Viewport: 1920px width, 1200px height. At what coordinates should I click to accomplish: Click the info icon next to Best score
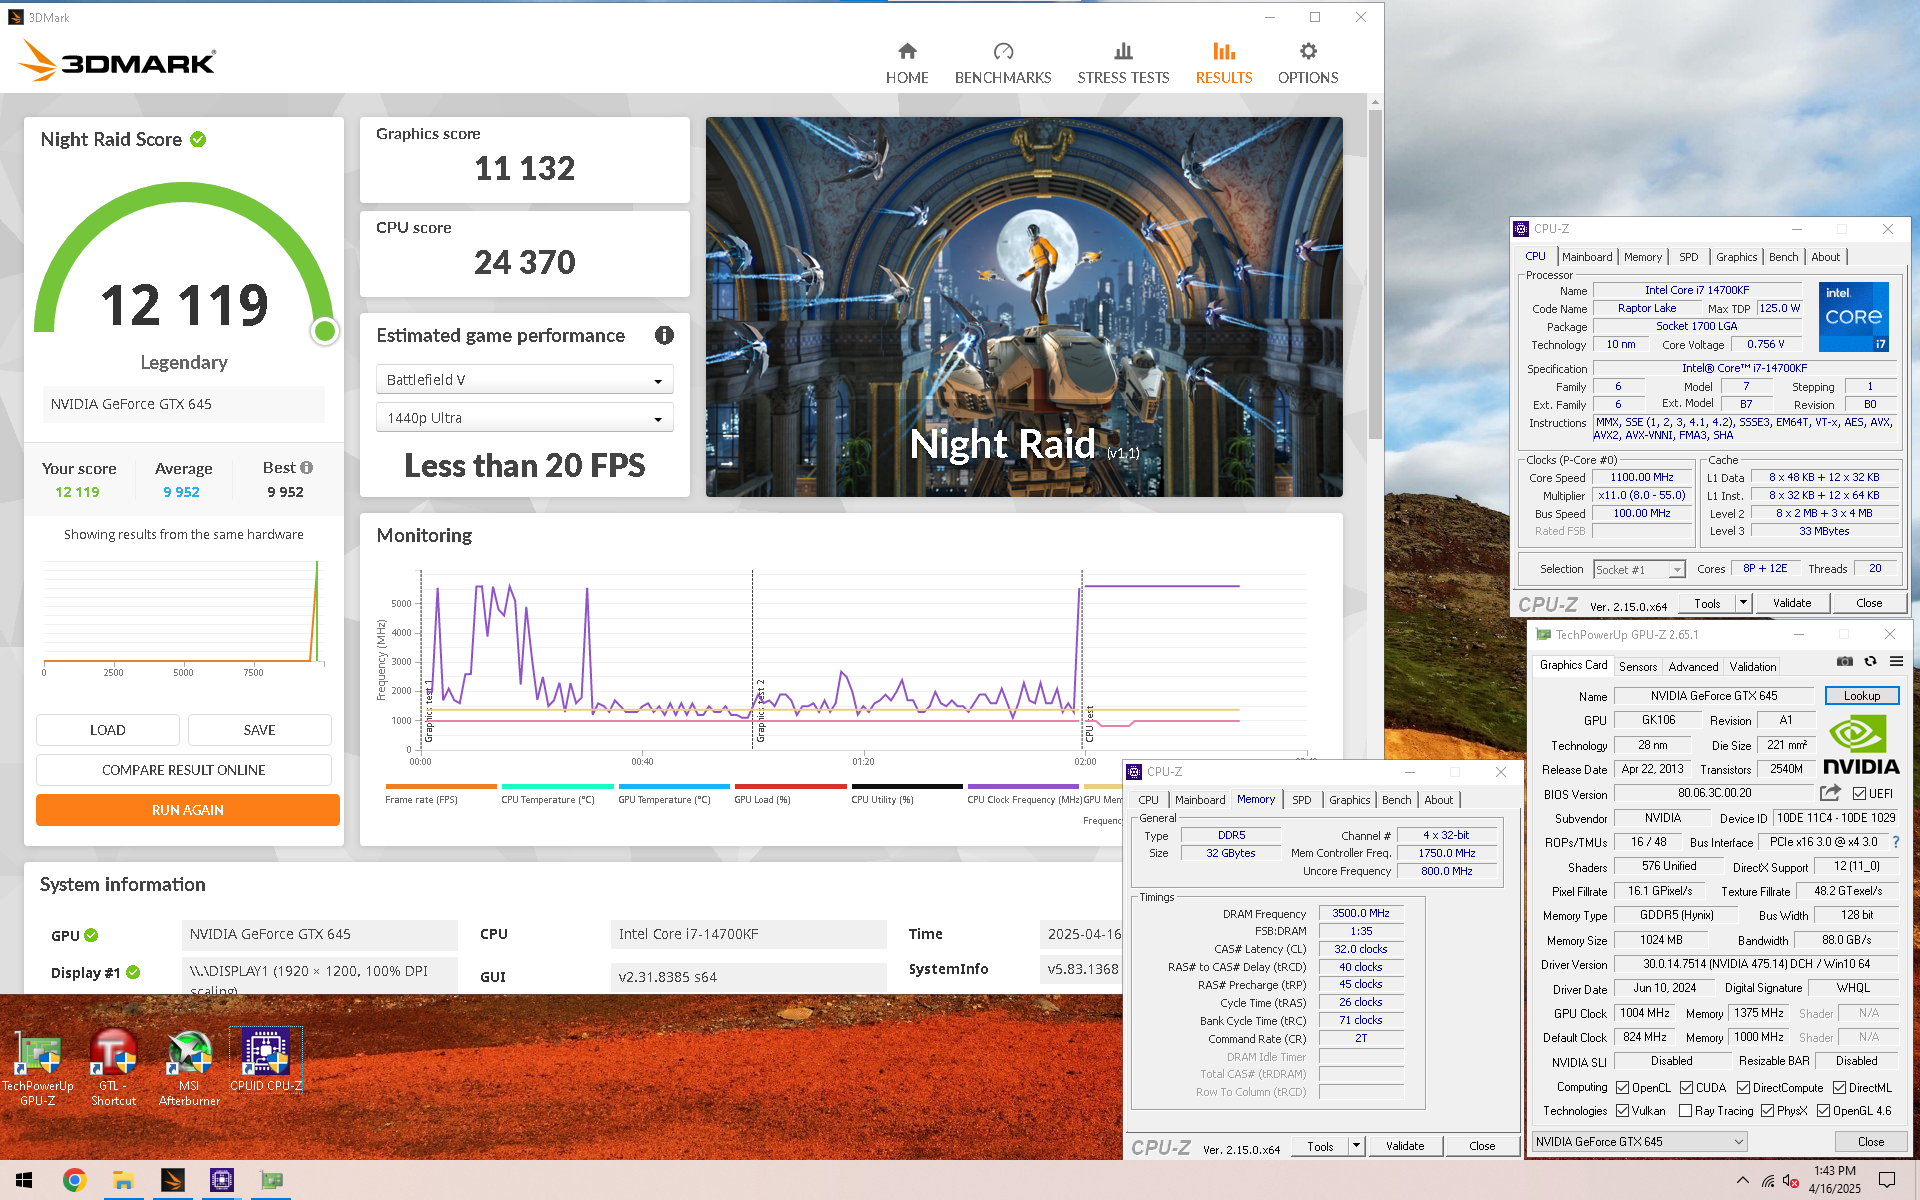pyautogui.click(x=307, y=467)
